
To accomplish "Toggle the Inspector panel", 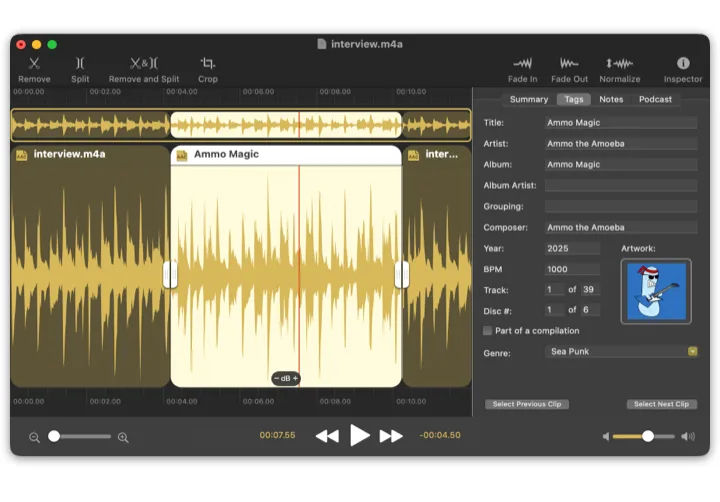I will pos(683,69).
